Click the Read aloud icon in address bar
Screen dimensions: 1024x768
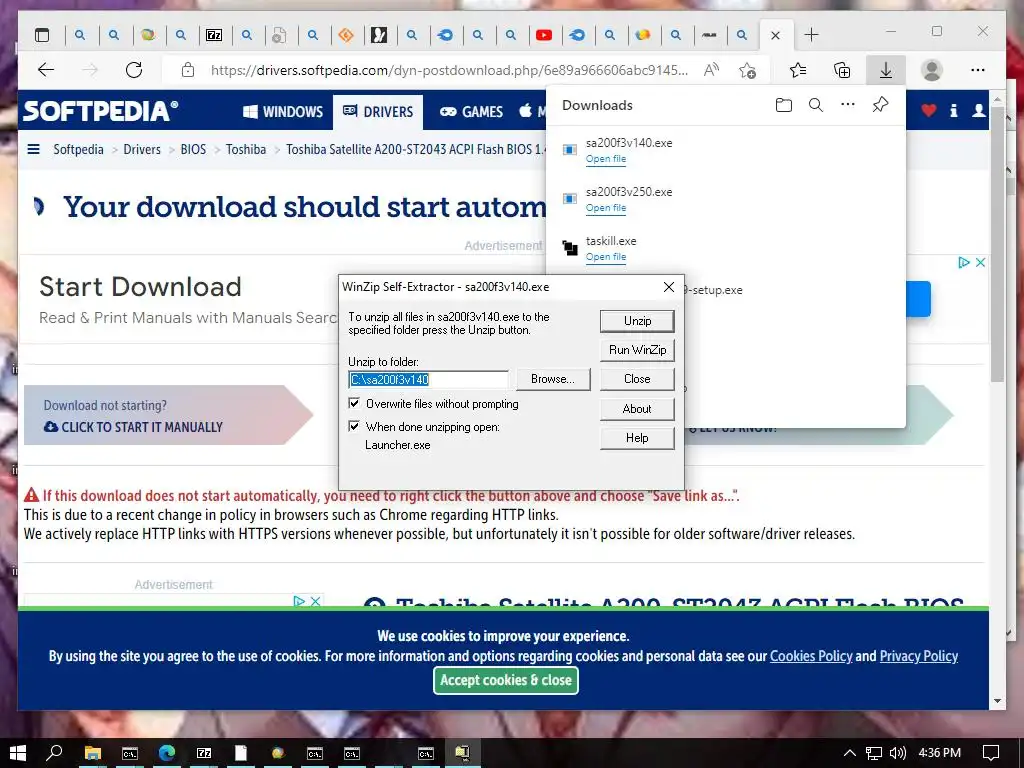711,70
